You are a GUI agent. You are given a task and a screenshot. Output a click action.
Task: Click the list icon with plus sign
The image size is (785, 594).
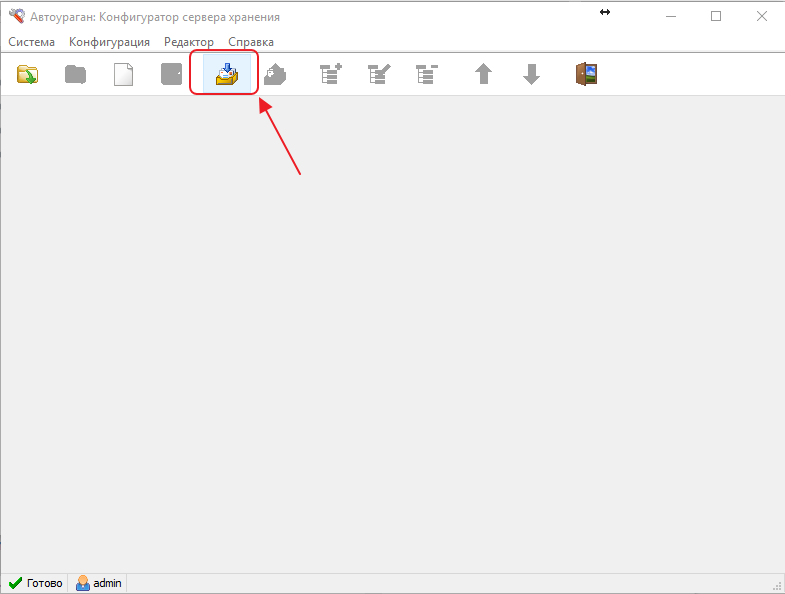331,75
